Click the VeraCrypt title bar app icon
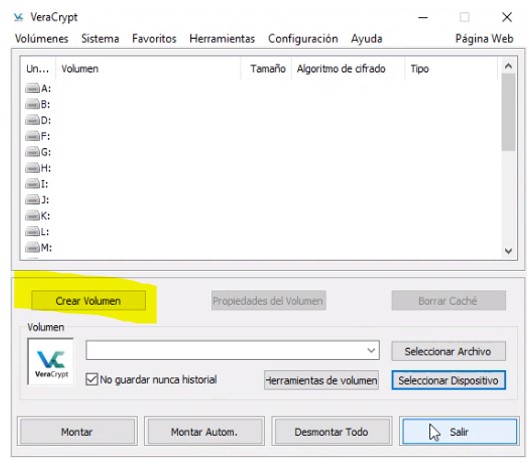 [x=19, y=17]
